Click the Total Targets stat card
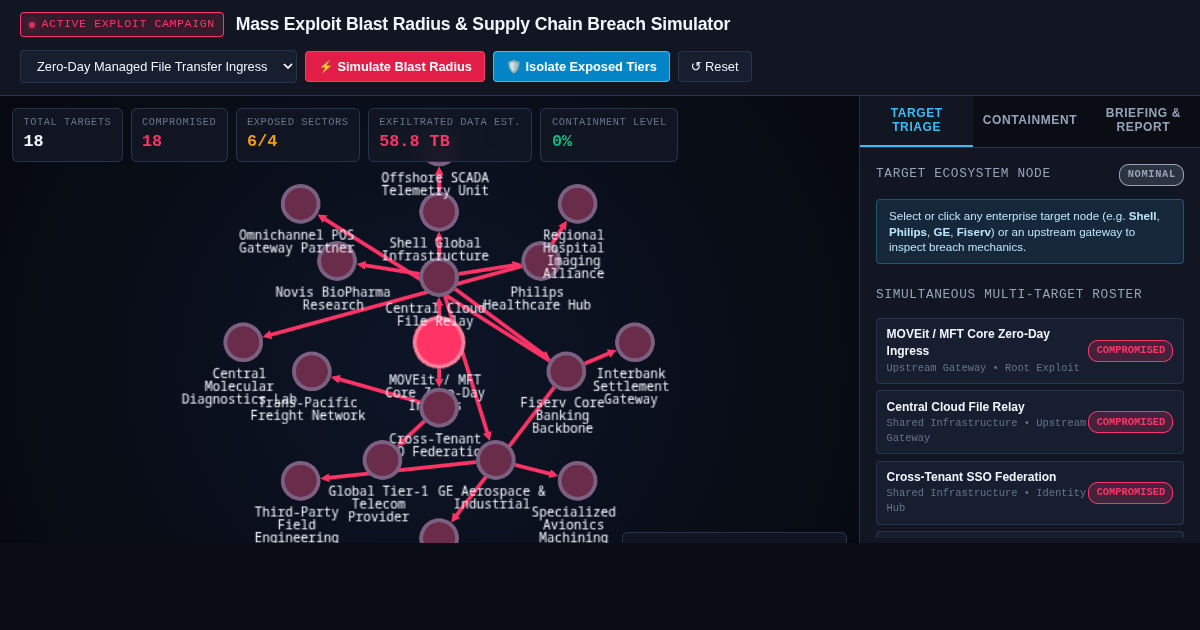The width and height of the screenshot is (1200, 630). [x=67, y=135]
